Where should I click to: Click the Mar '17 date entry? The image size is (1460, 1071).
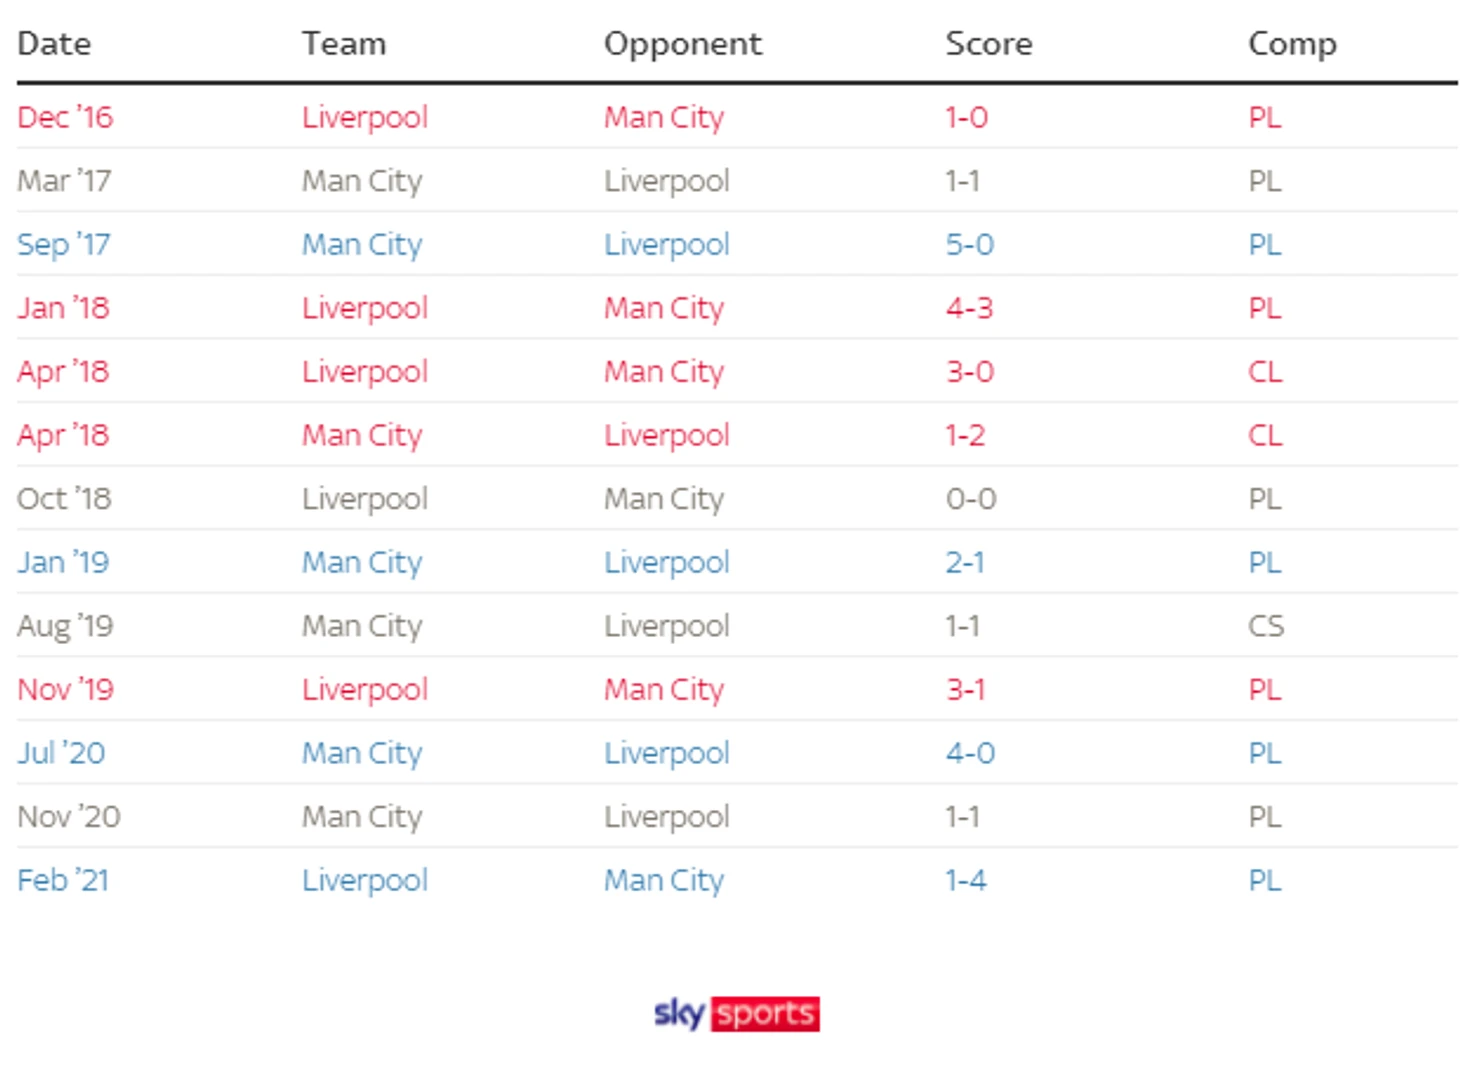coord(64,181)
